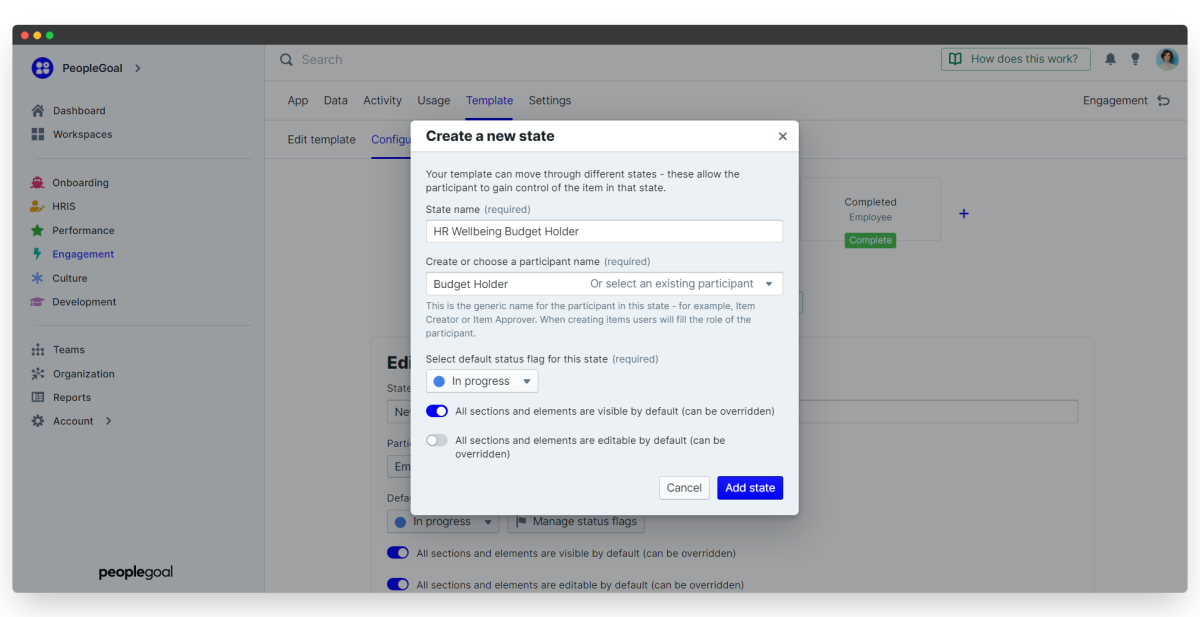Viewport: 1200px width, 617px height.
Task: Select the Completed Employee state card
Action: click(x=870, y=210)
